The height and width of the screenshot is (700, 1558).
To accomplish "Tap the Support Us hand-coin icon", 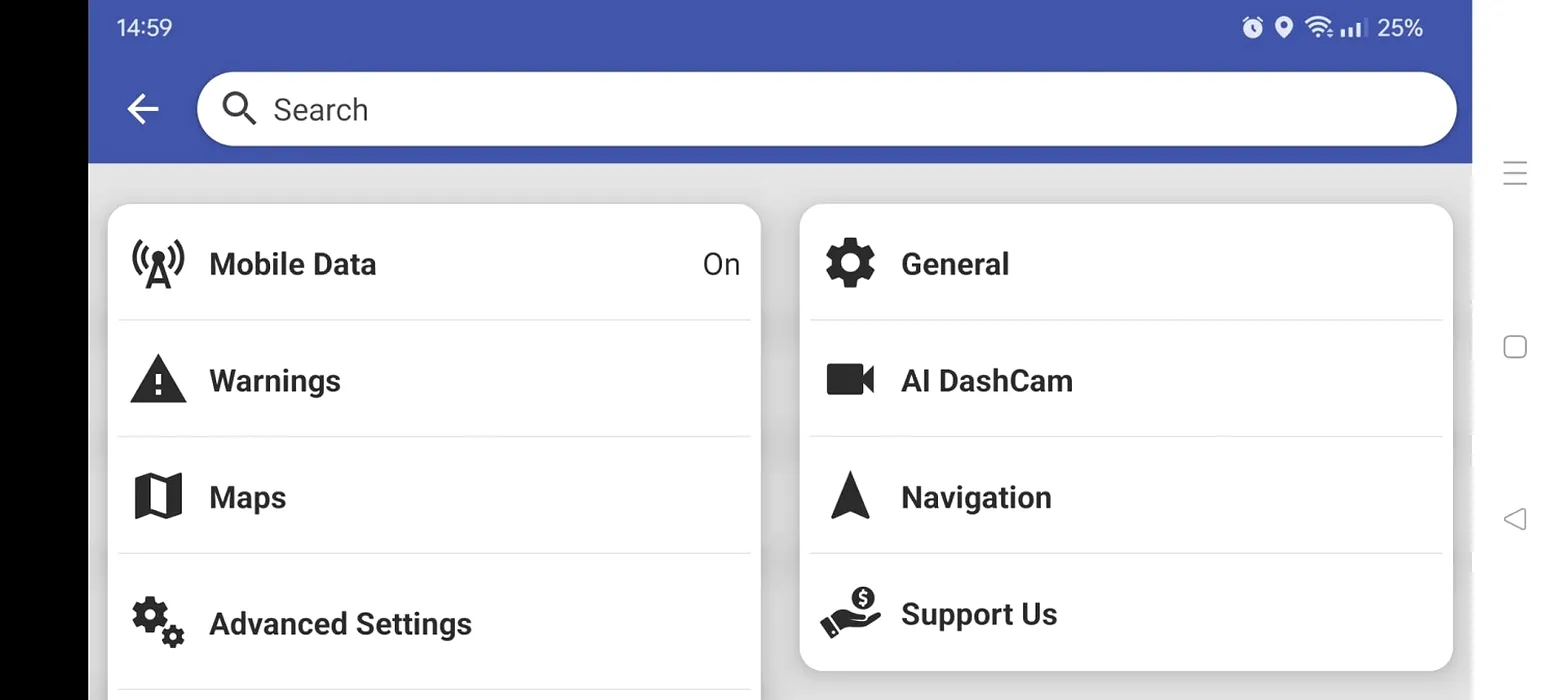I will (850, 613).
